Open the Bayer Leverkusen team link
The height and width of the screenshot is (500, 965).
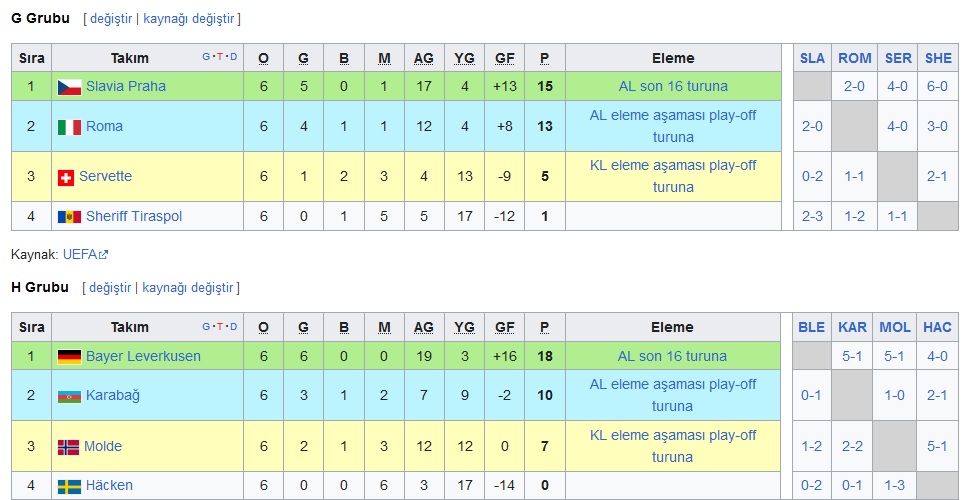[143, 356]
